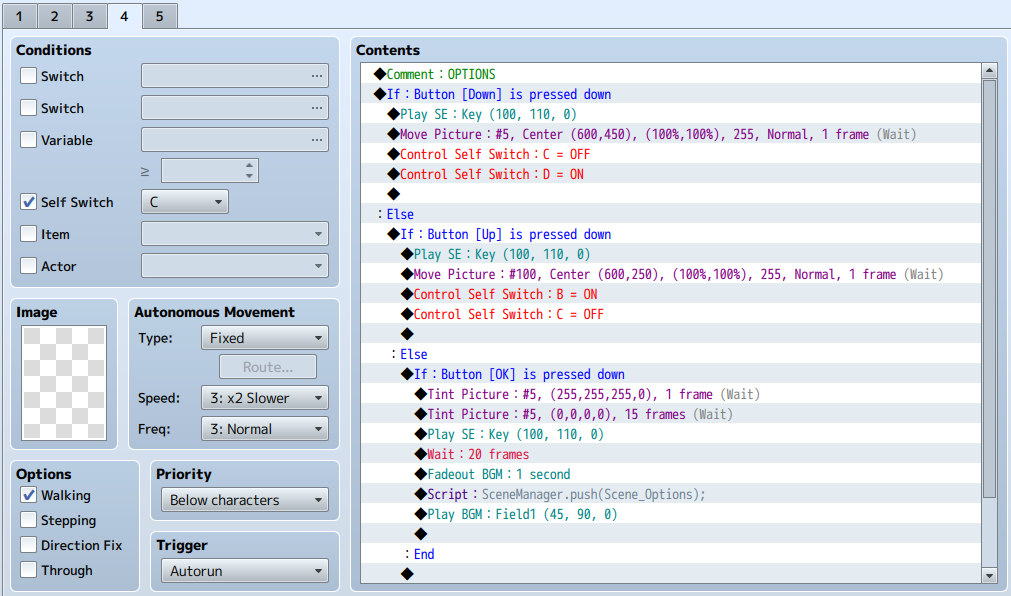Click the Route... button

tap(268, 367)
